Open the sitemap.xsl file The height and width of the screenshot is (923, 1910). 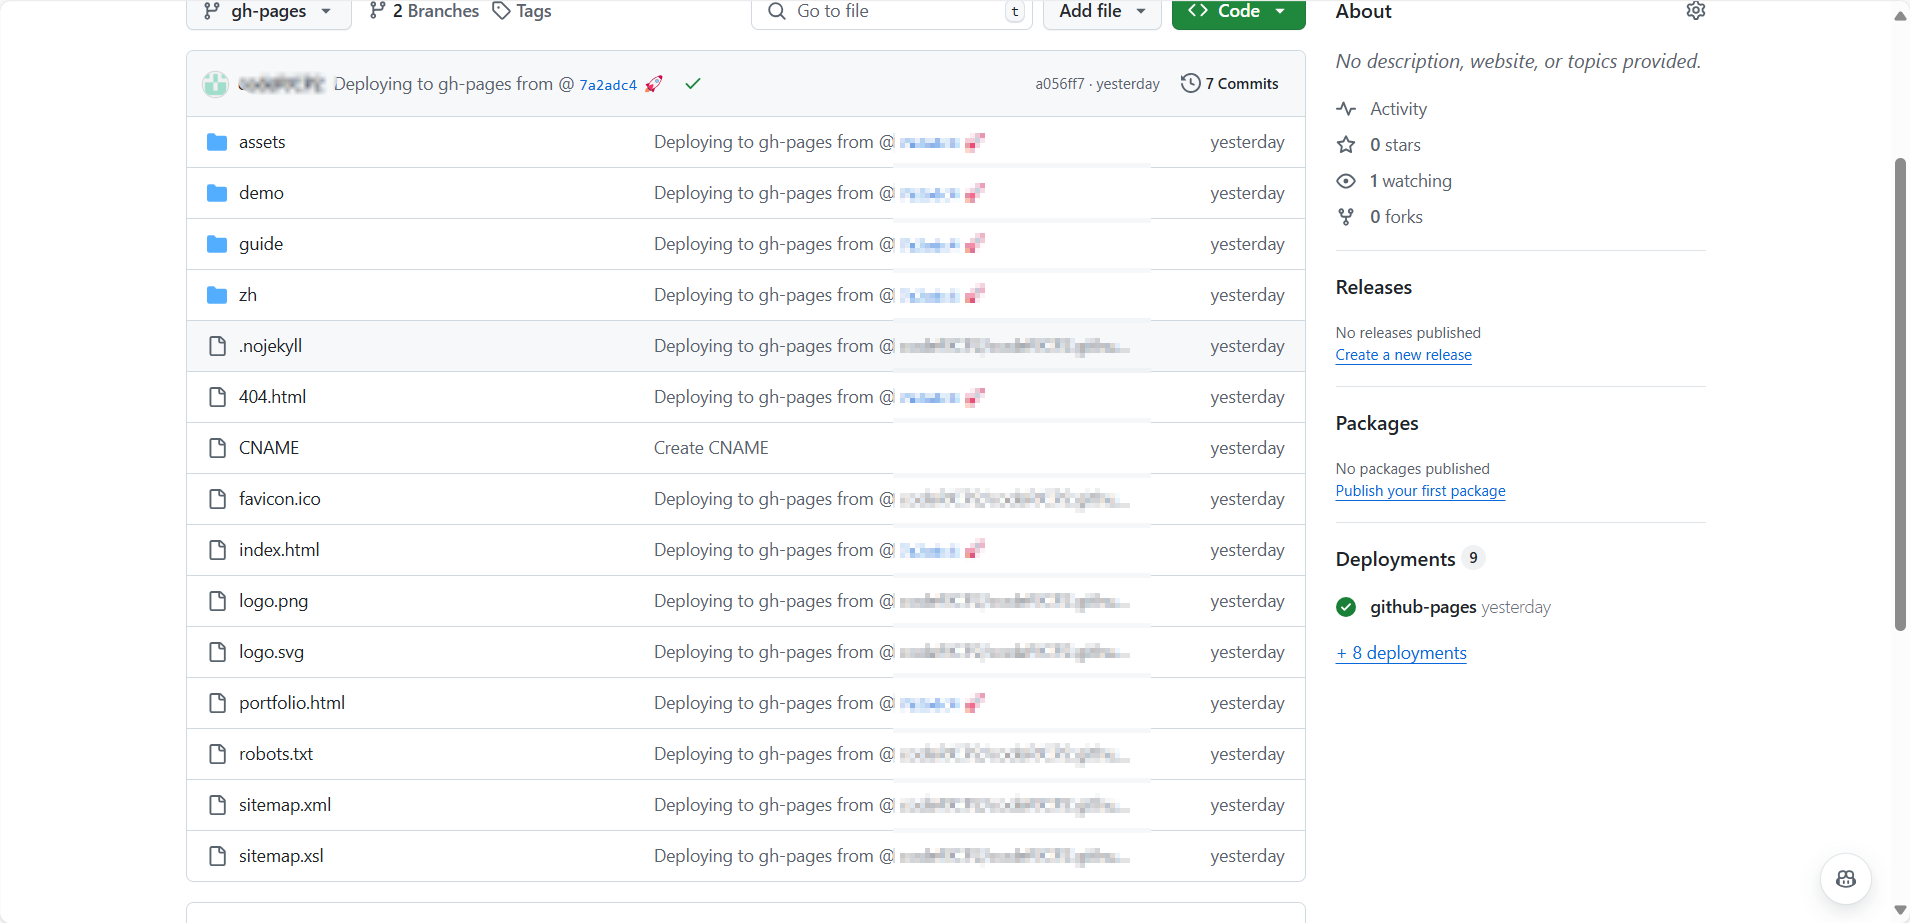[x=281, y=856]
